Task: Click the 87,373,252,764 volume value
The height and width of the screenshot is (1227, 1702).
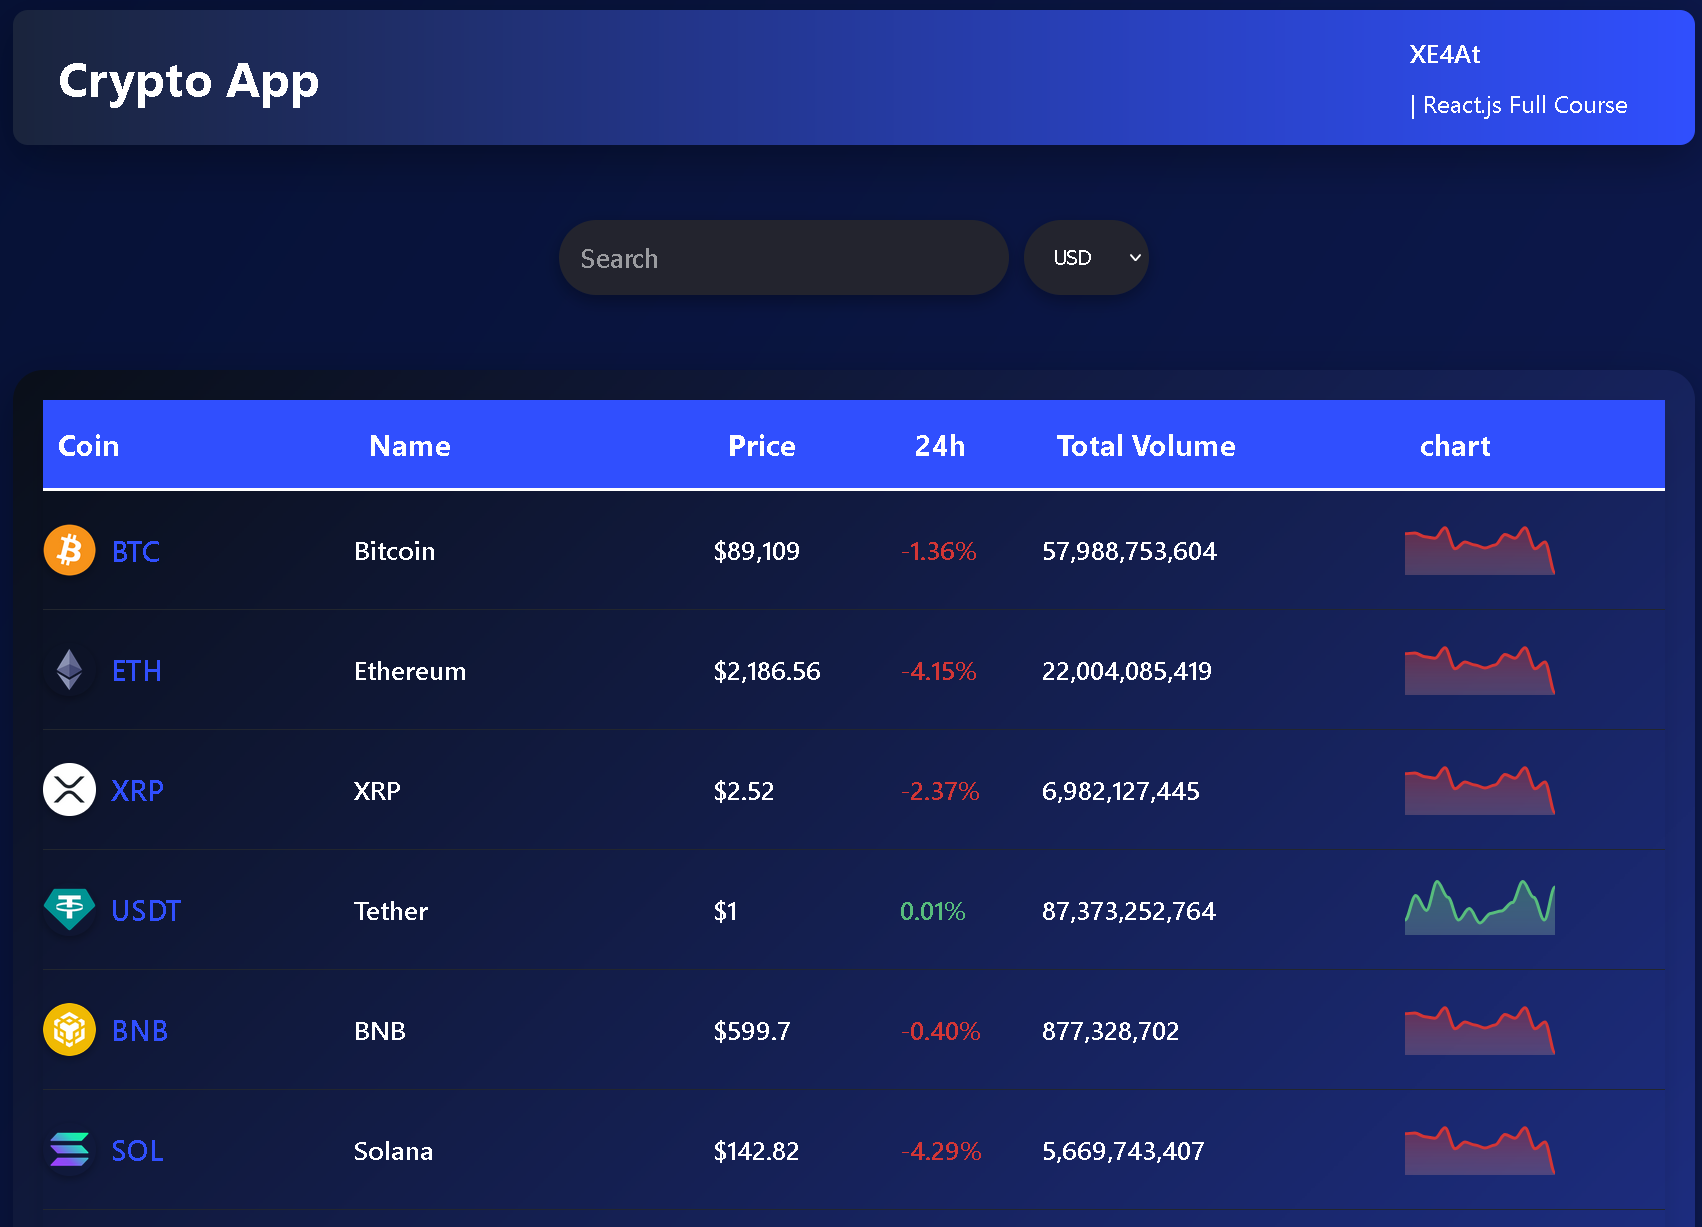Action: click(1129, 911)
